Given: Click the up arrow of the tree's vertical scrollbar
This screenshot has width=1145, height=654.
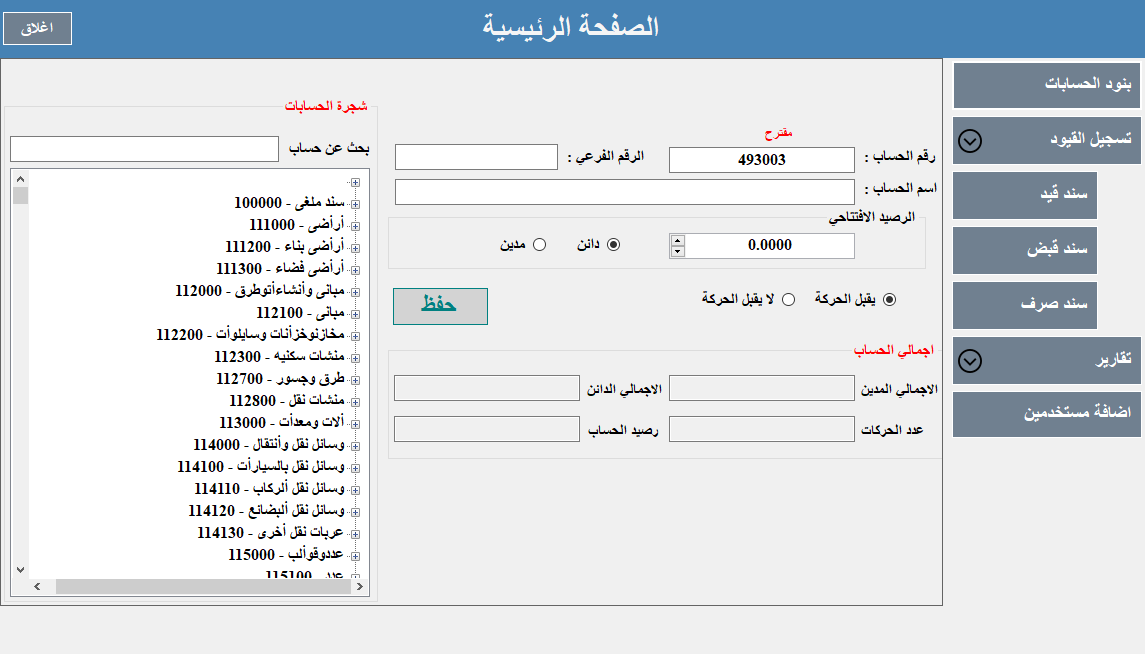Looking at the screenshot, I should click(20, 179).
